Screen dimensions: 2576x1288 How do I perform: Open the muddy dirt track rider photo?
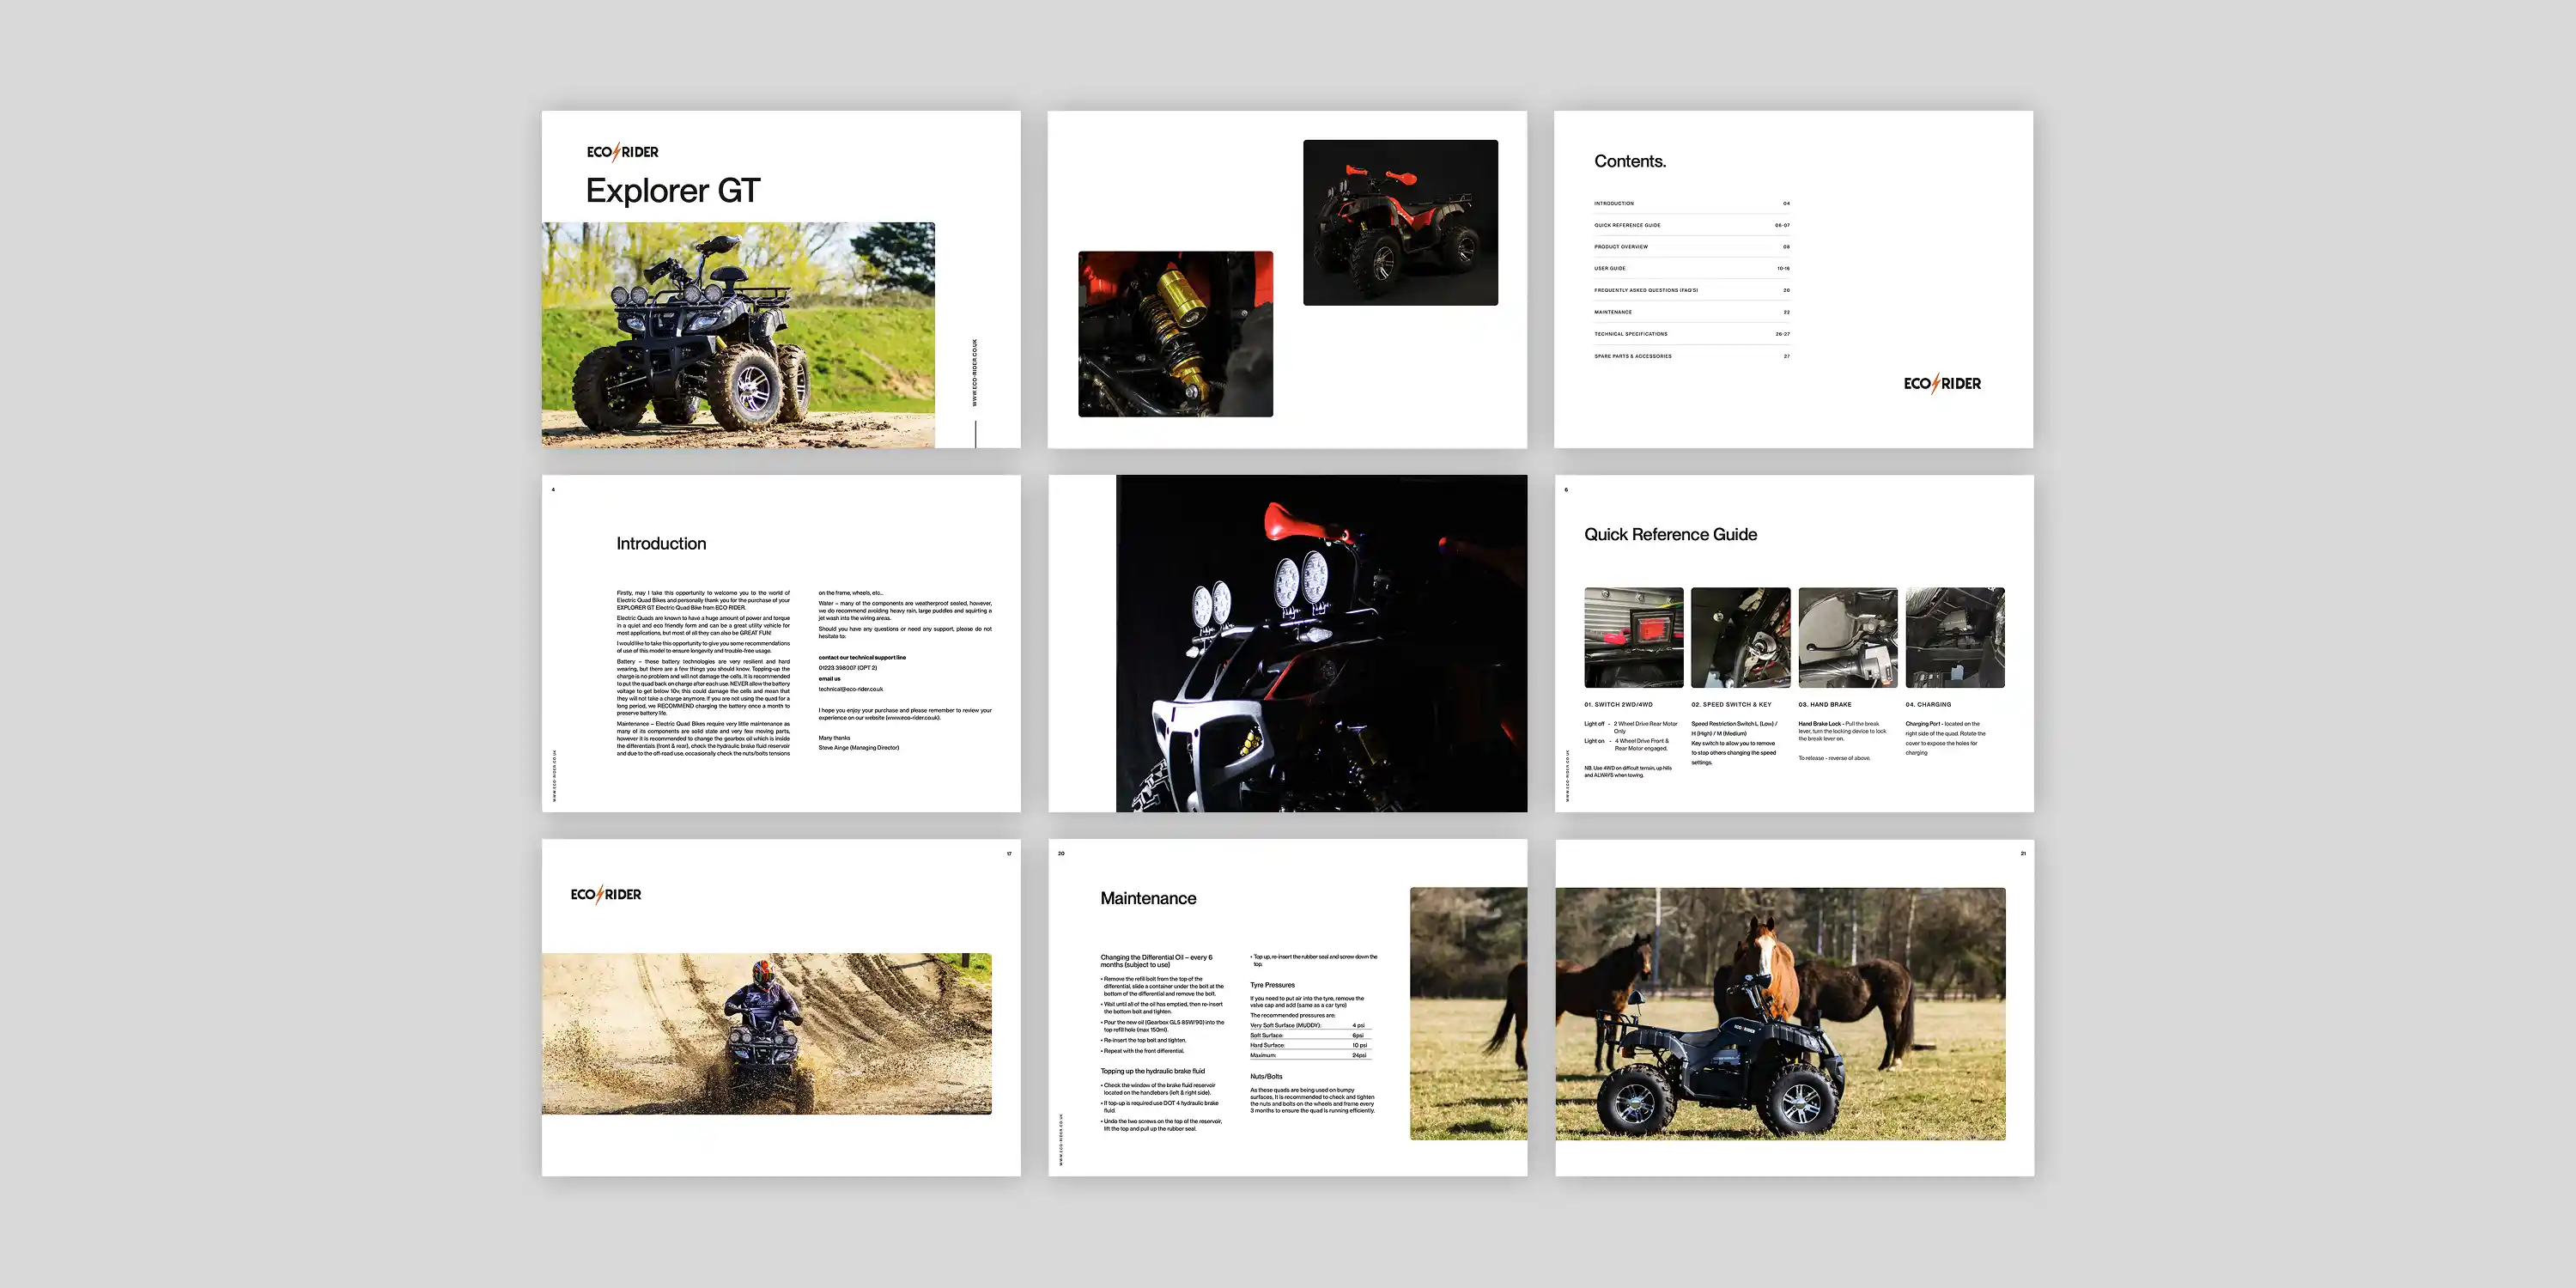click(766, 1033)
